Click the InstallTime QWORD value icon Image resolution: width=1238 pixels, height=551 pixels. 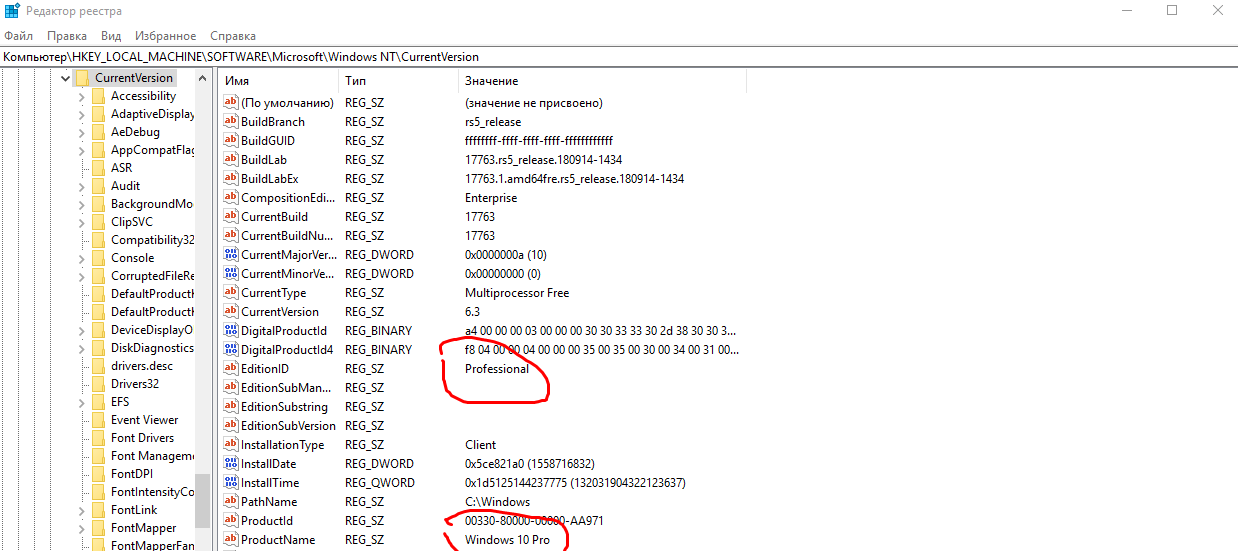pos(231,483)
